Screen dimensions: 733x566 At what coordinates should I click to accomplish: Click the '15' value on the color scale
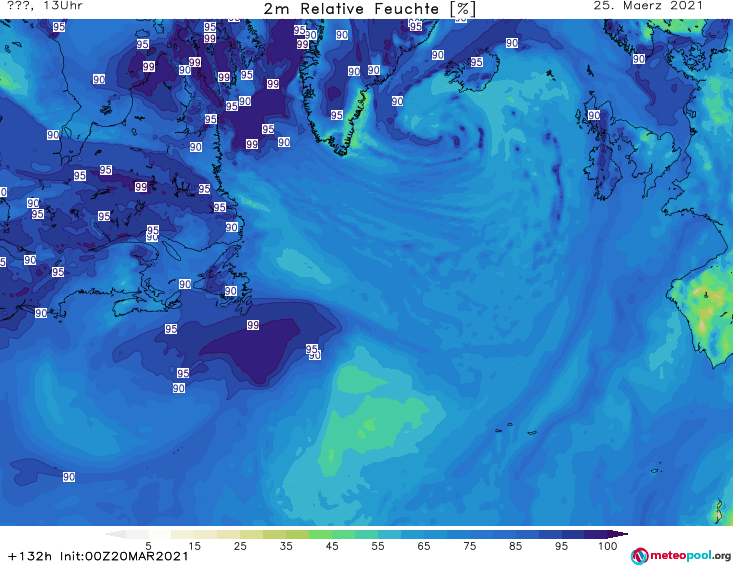pyautogui.click(x=194, y=546)
